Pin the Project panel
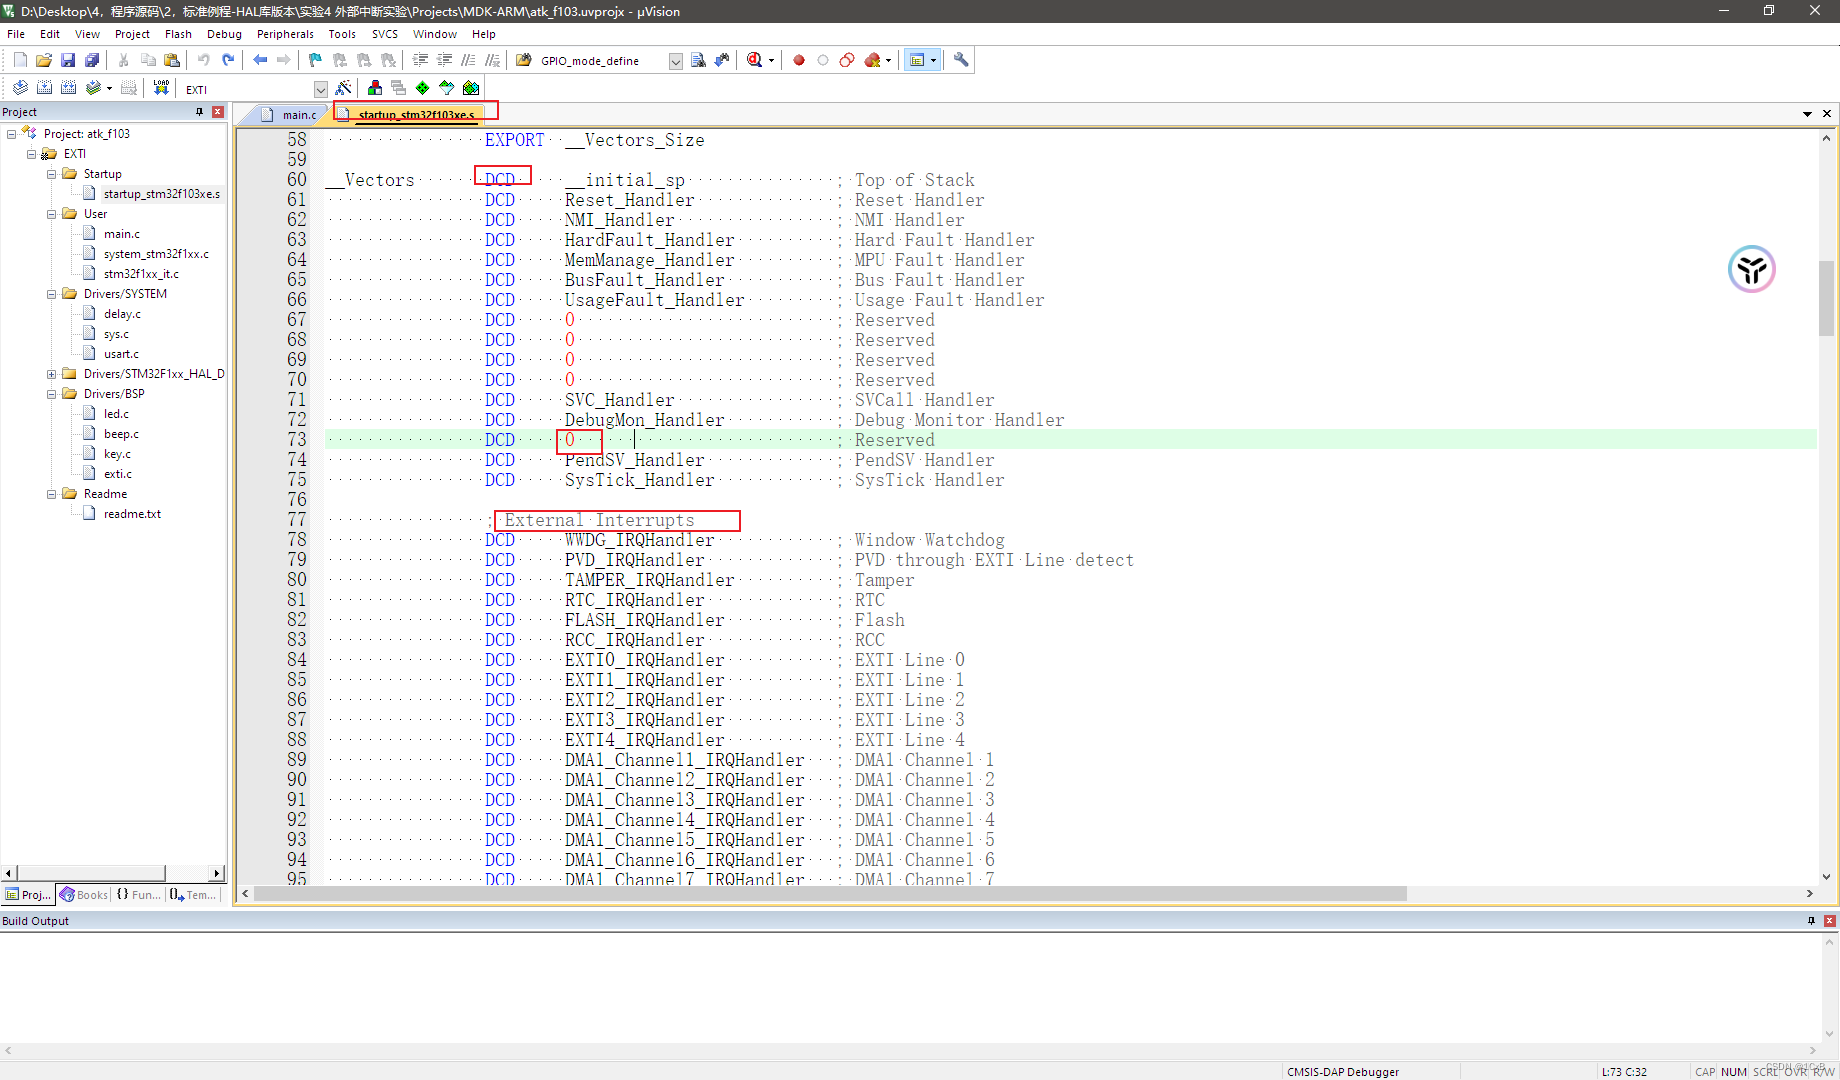Screen dimensions: 1840x1080 point(199,112)
